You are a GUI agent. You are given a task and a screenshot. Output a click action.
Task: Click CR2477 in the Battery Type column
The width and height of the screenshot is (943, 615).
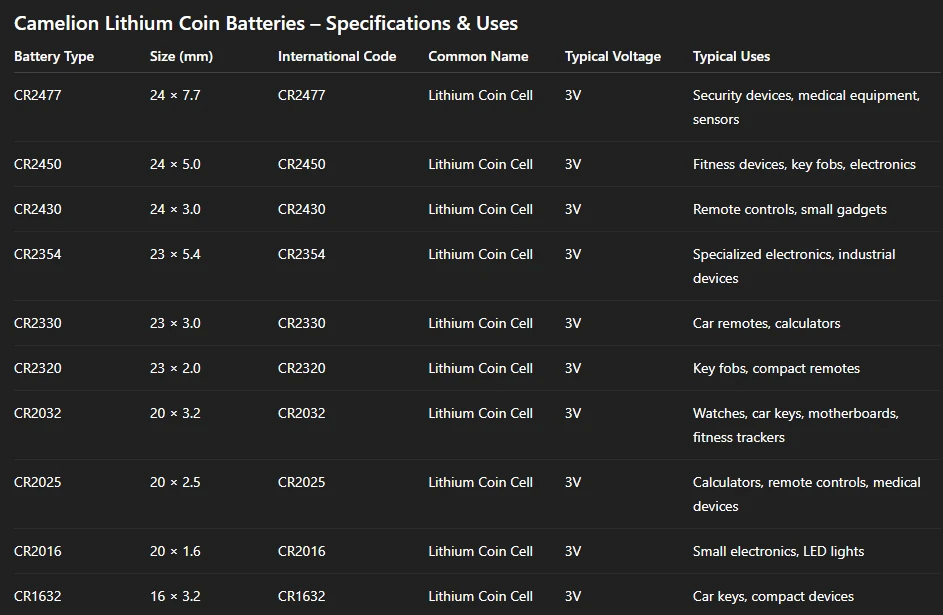(37, 95)
